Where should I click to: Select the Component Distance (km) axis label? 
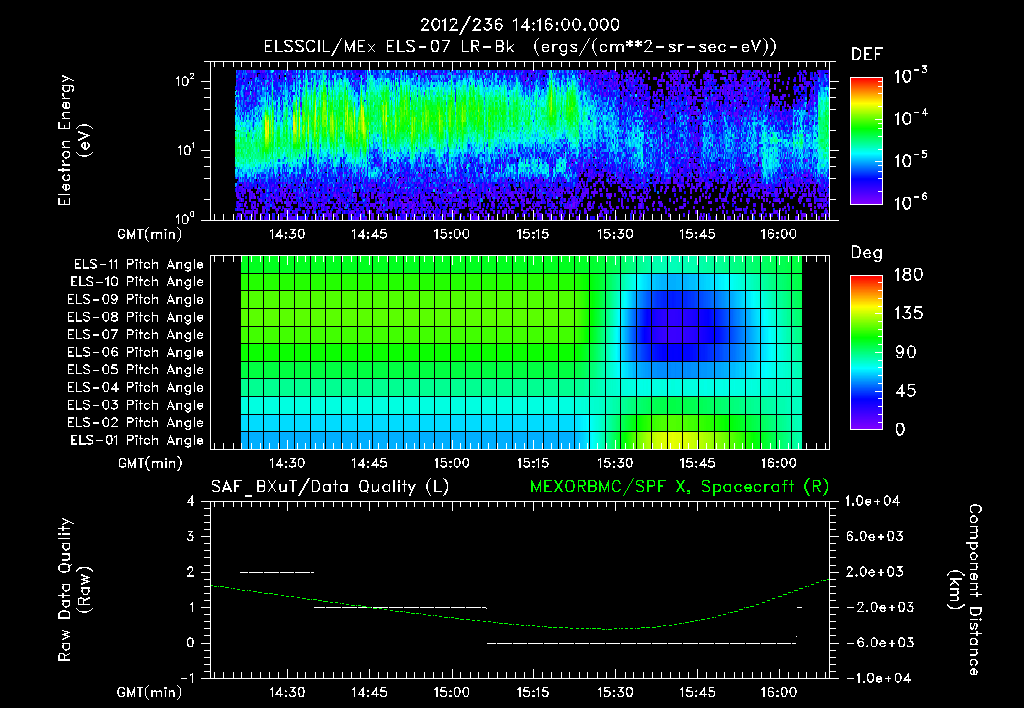click(x=965, y=590)
